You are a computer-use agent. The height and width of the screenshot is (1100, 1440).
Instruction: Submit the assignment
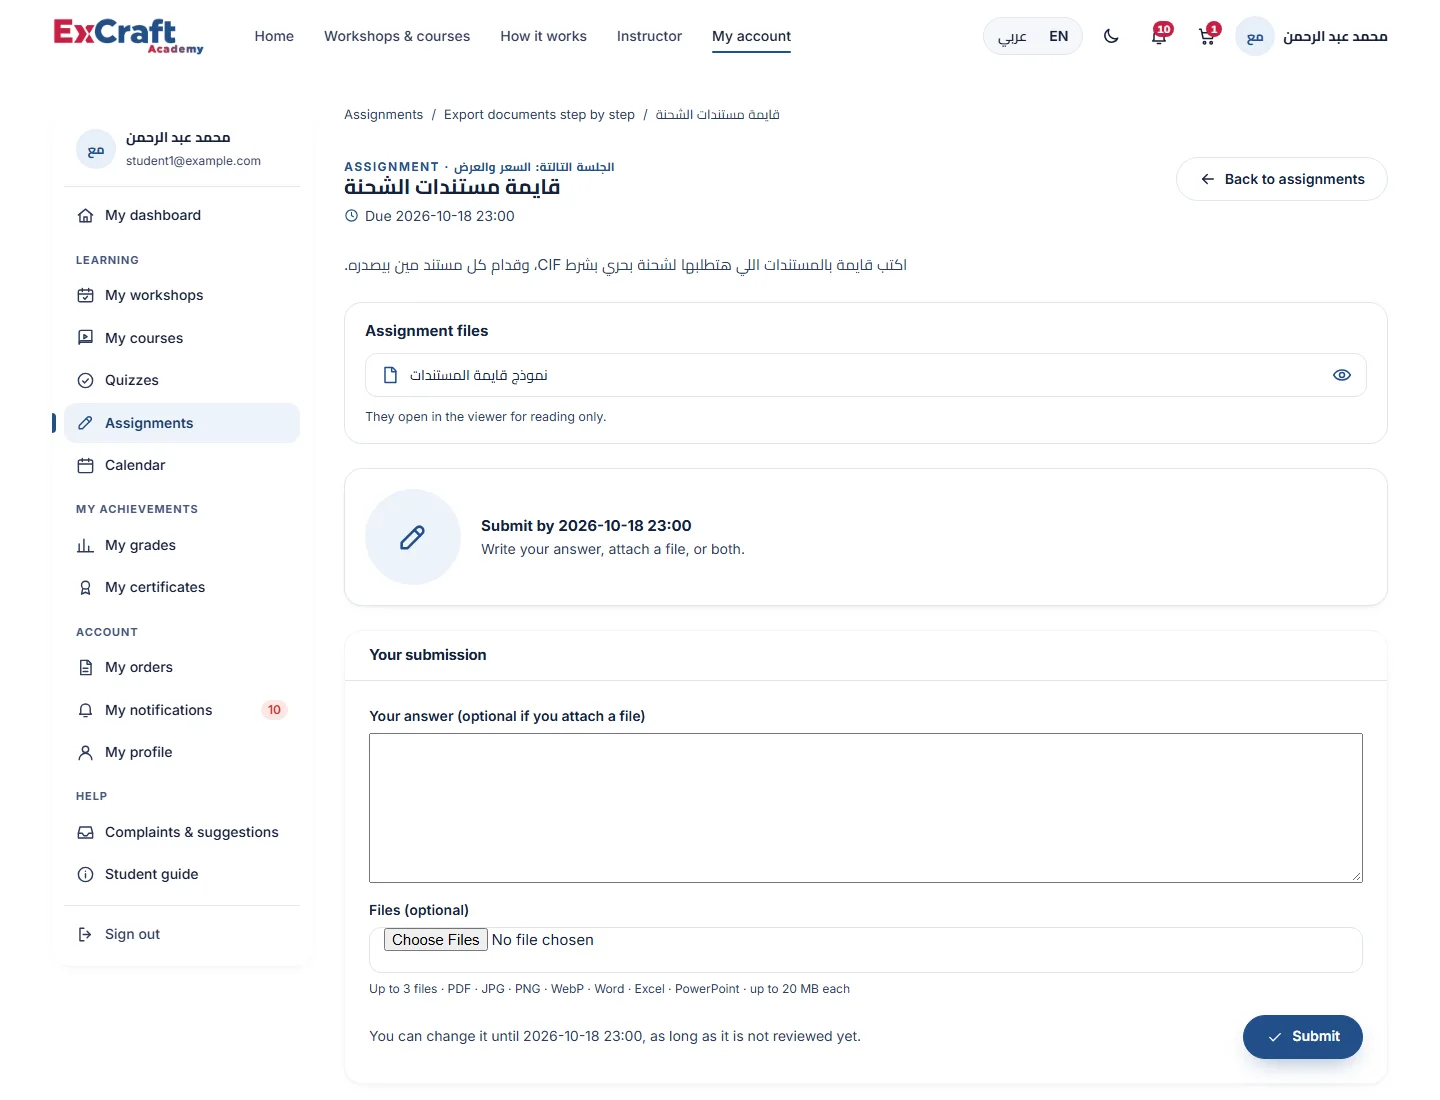[1303, 1037]
